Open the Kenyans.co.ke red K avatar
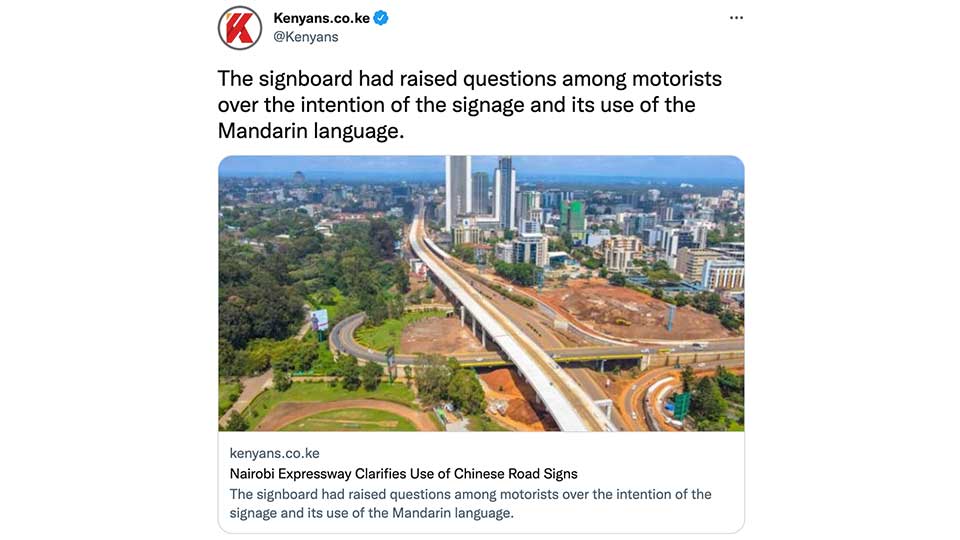The width and height of the screenshot is (960, 540). click(240, 28)
